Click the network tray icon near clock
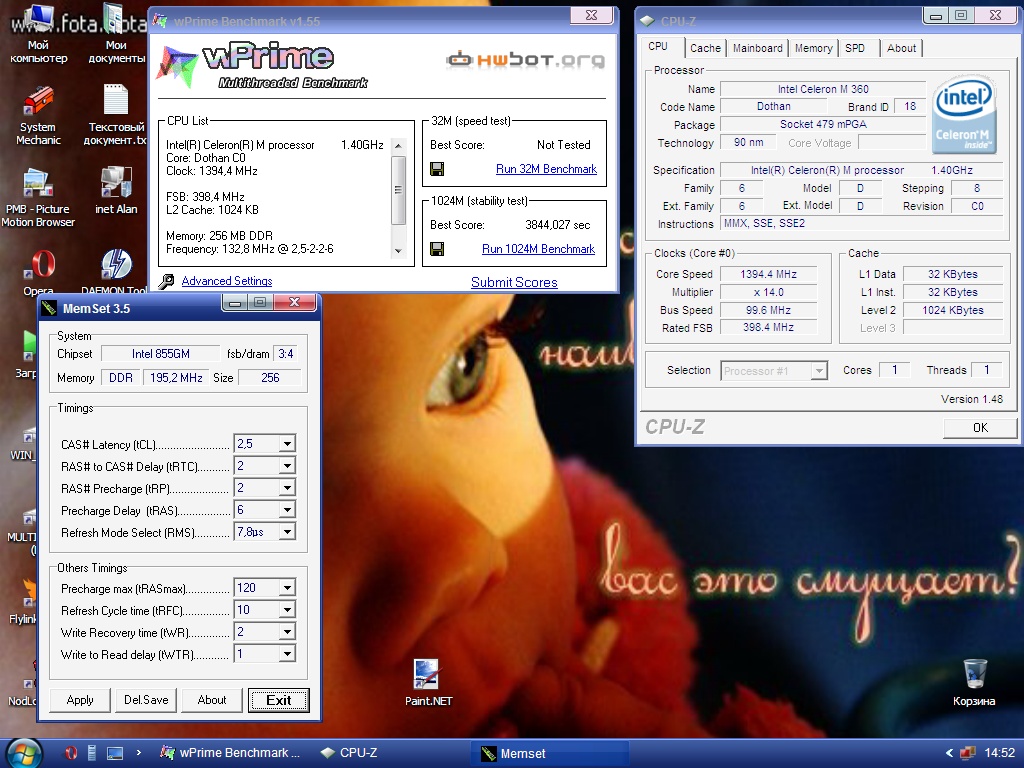1024x768 pixels. tap(968, 753)
